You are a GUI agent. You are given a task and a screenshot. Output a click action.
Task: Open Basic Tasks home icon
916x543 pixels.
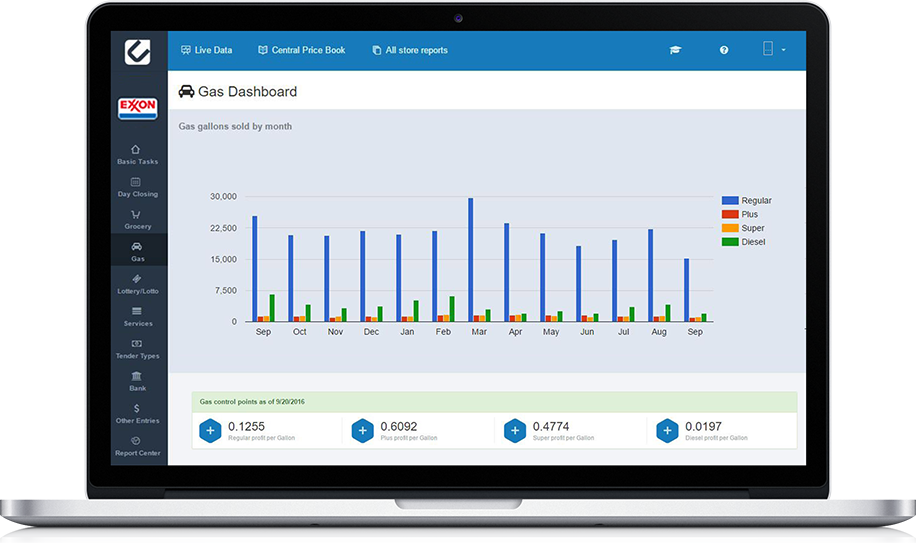click(x=136, y=149)
